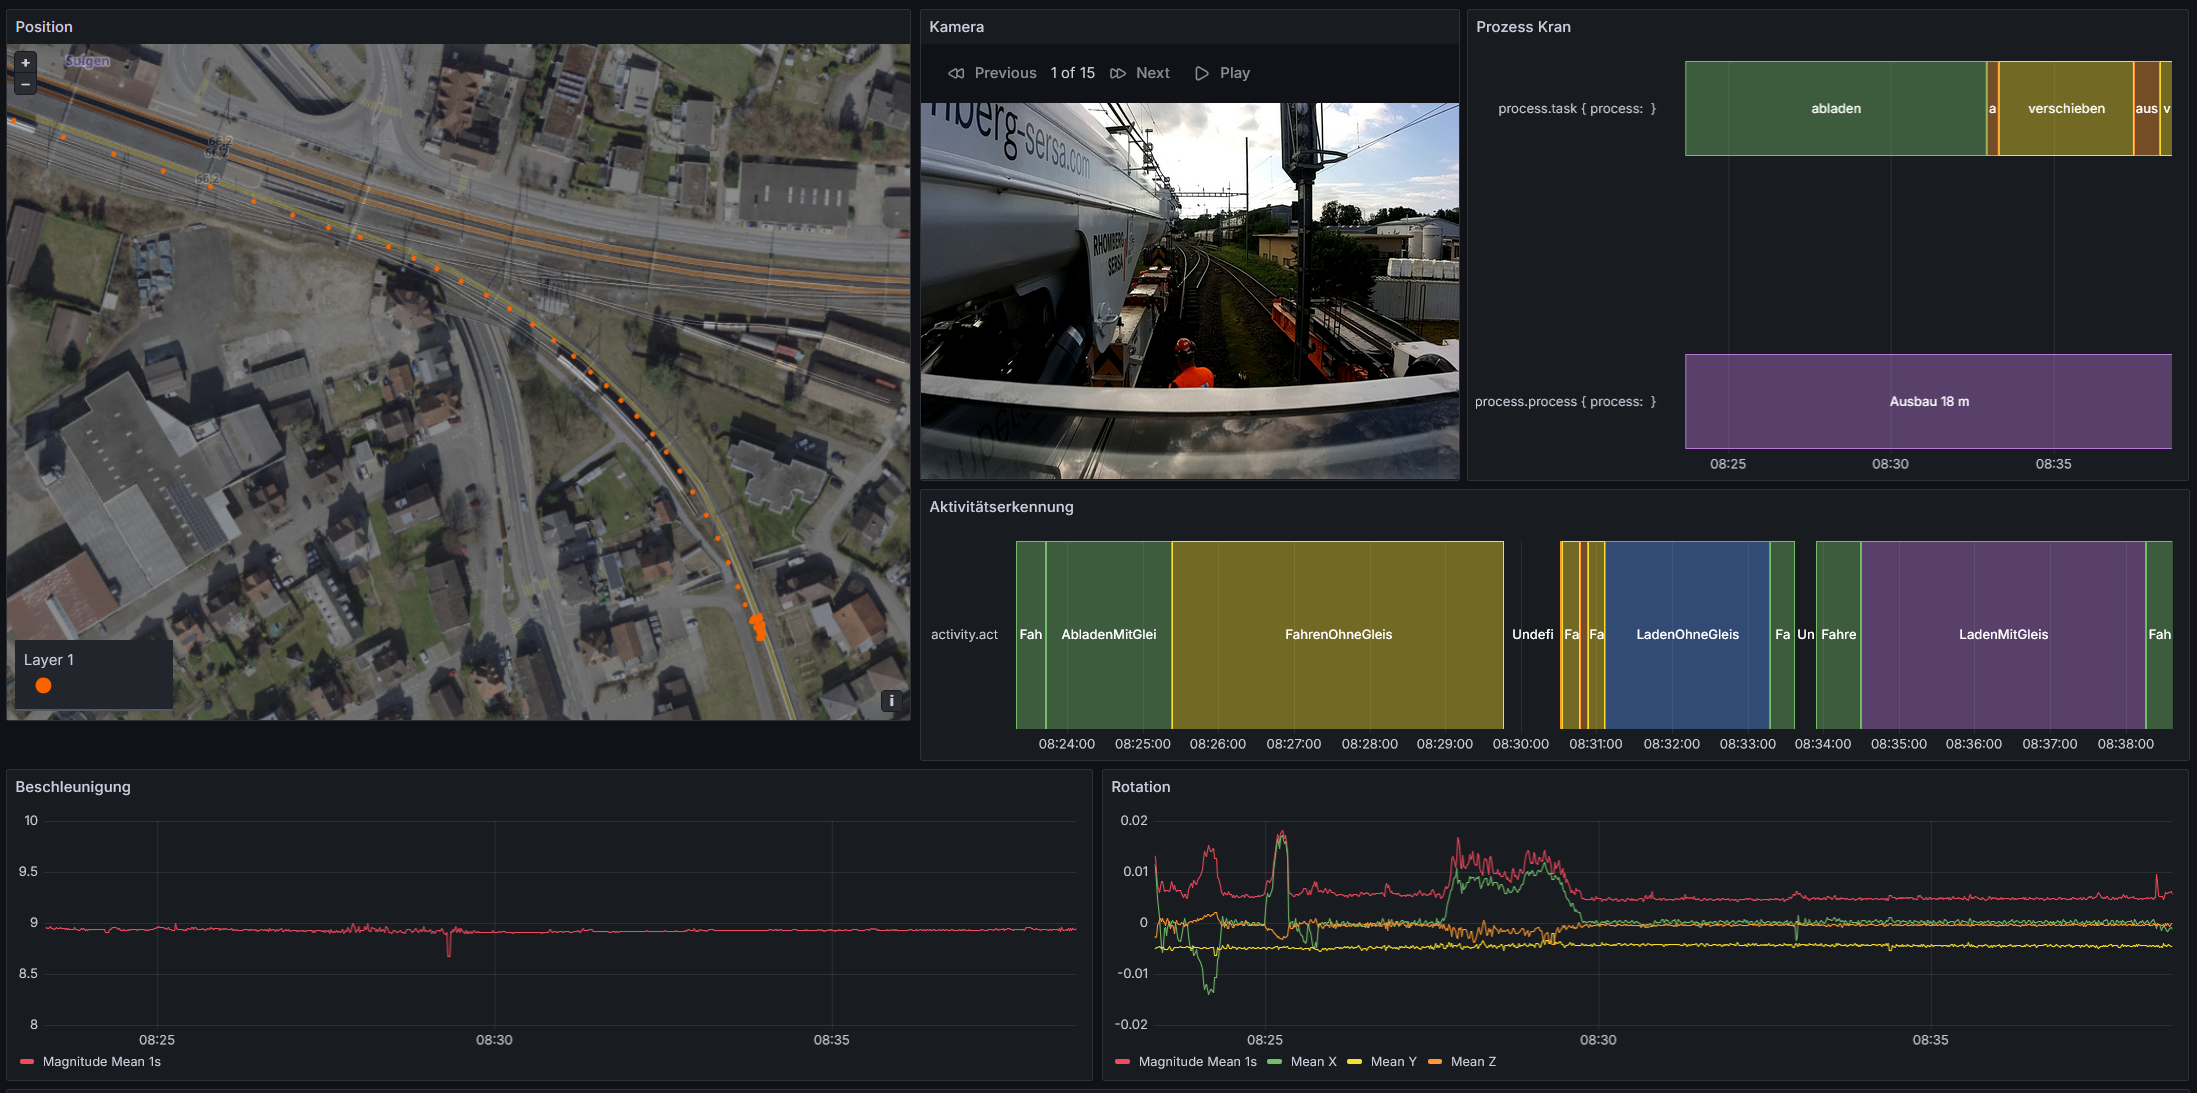Click the Previous rewind icon in Kamera
2197x1093 pixels.
click(x=956, y=73)
